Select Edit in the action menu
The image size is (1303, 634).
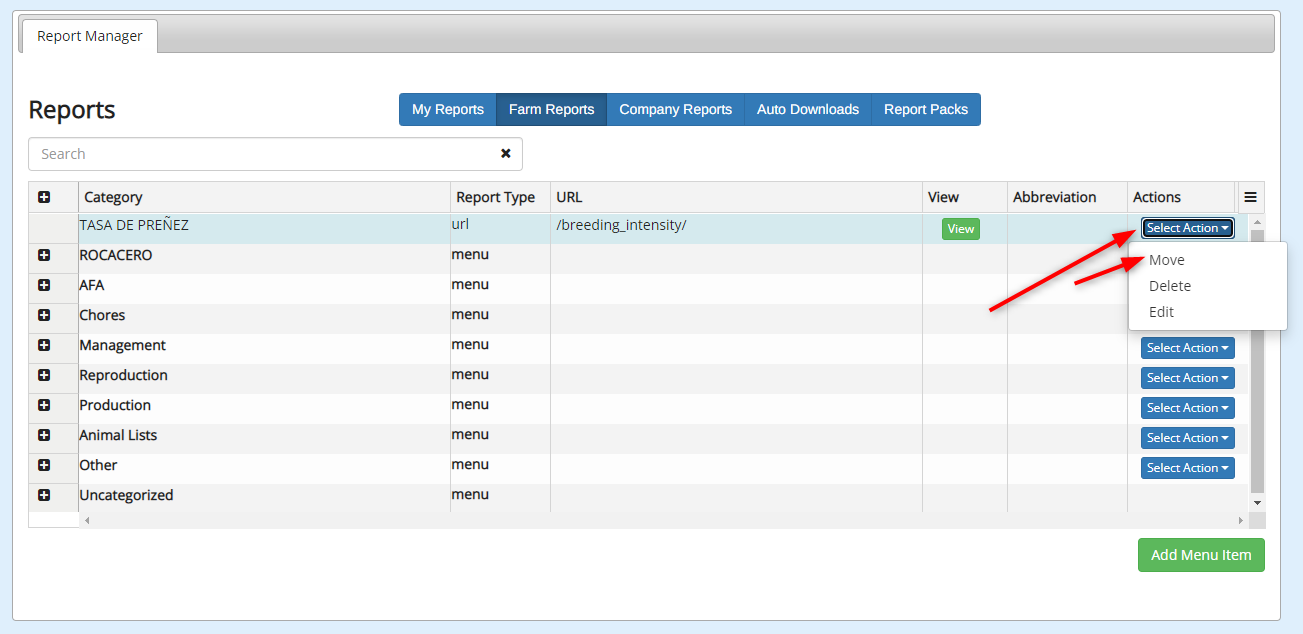[x=1161, y=312]
